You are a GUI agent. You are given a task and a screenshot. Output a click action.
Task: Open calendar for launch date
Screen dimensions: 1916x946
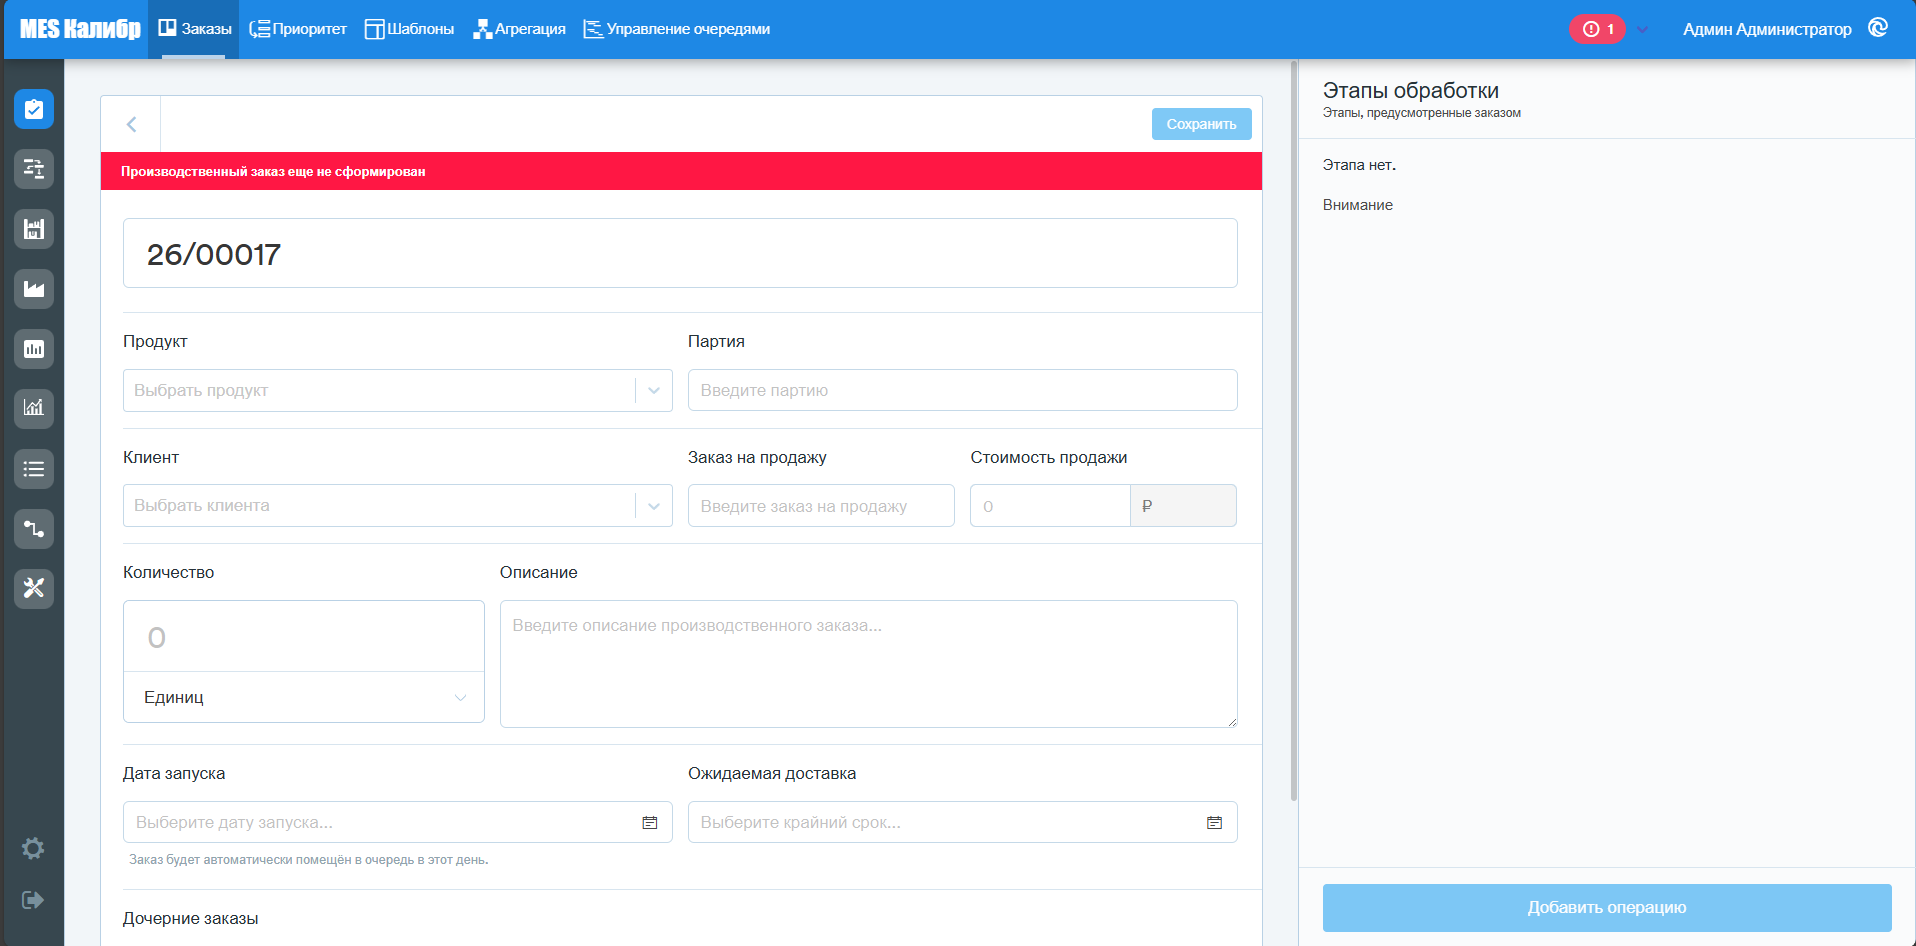click(x=650, y=822)
